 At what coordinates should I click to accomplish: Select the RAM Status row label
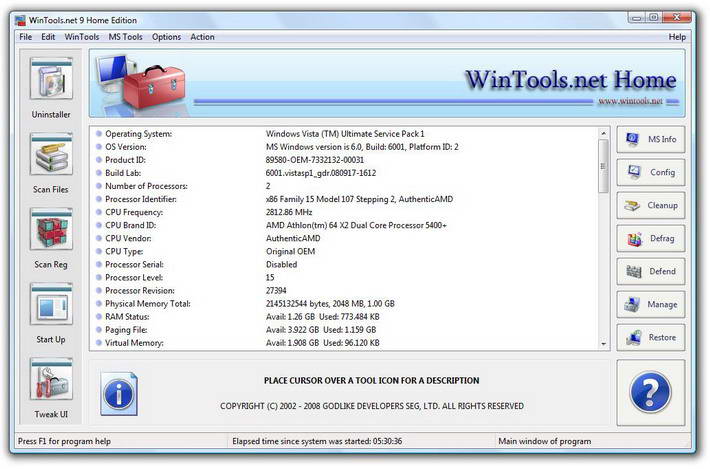pos(127,317)
